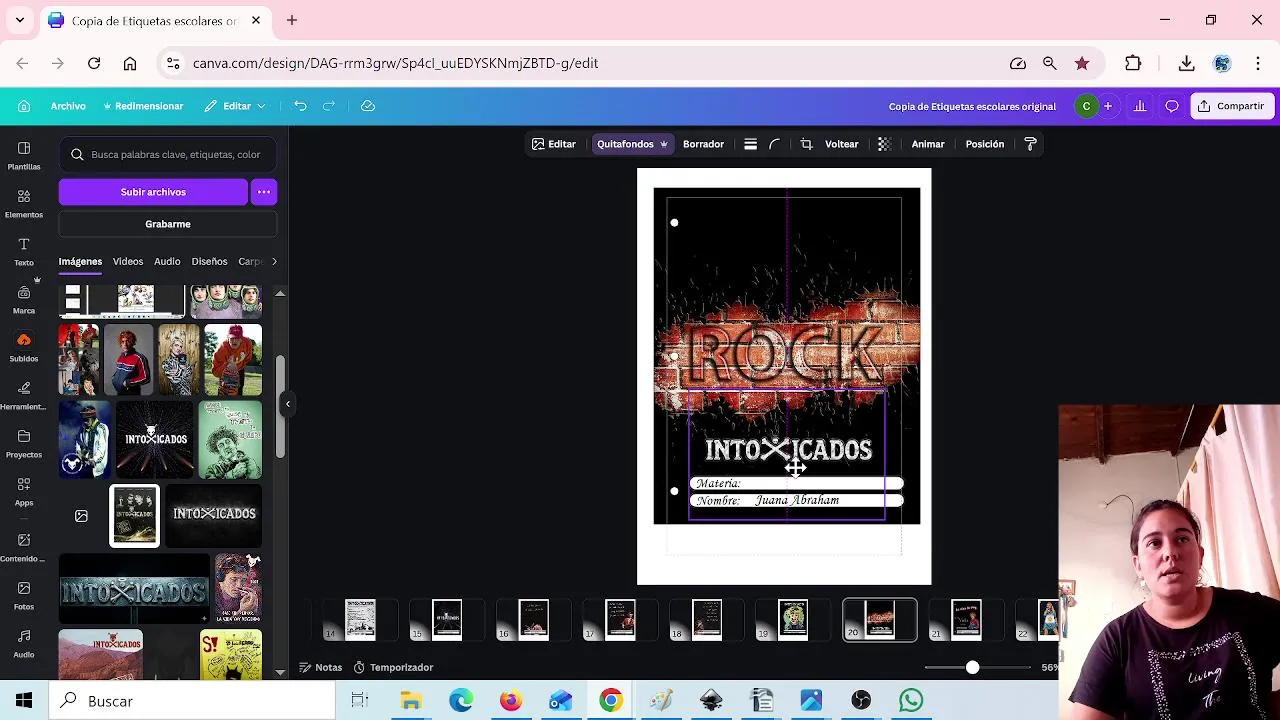Viewport: 1280px width, 720px height.
Task: Click the bookmark star in address bar
Action: pyautogui.click(x=1082, y=63)
